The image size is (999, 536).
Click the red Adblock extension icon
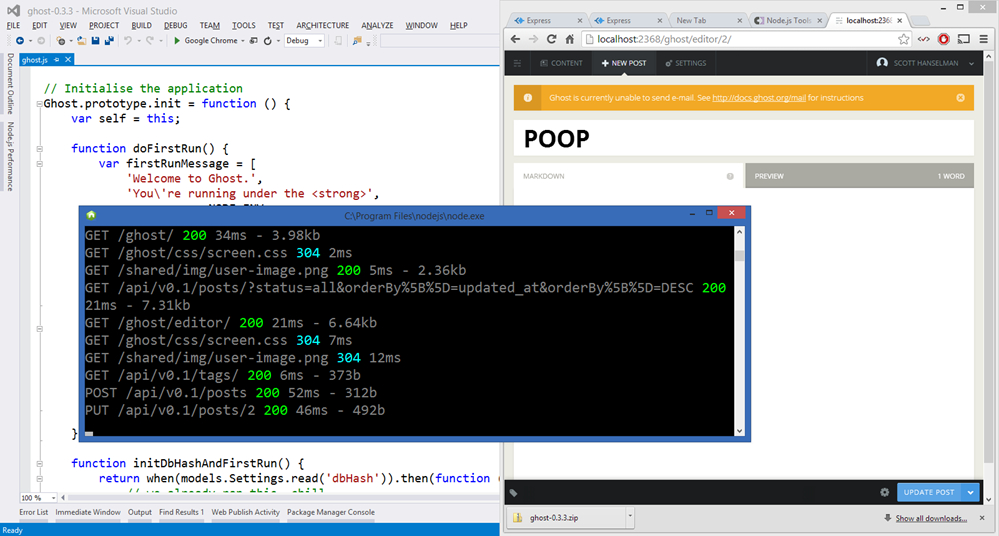(944, 39)
